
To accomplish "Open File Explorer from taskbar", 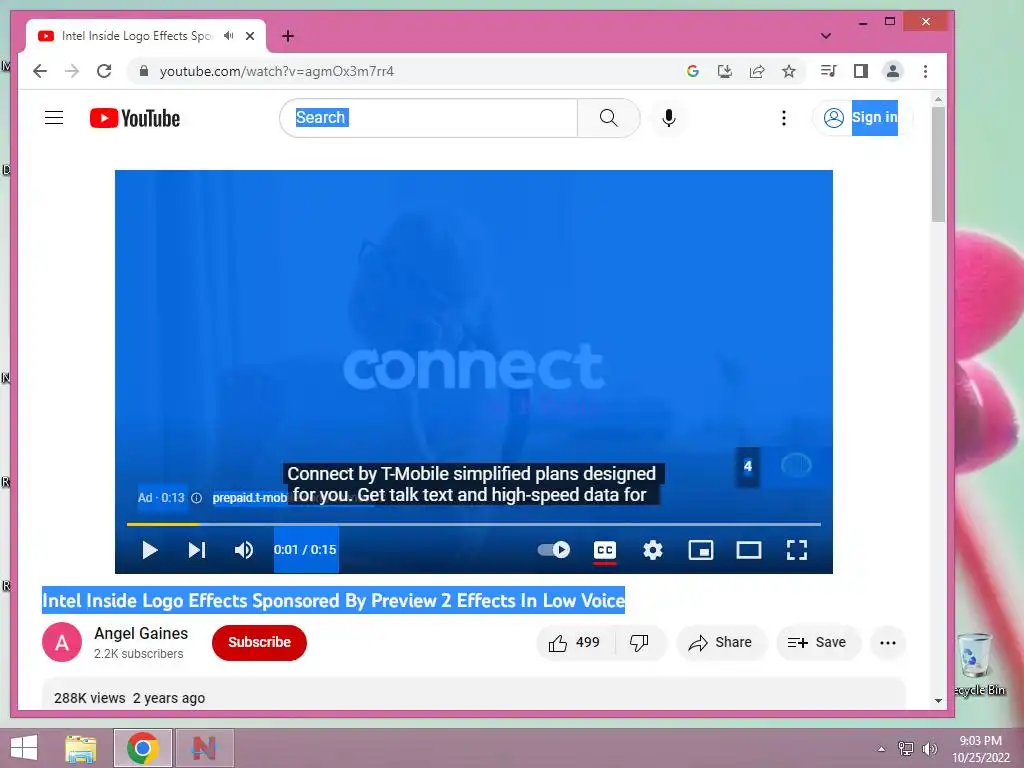I will (81, 748).
